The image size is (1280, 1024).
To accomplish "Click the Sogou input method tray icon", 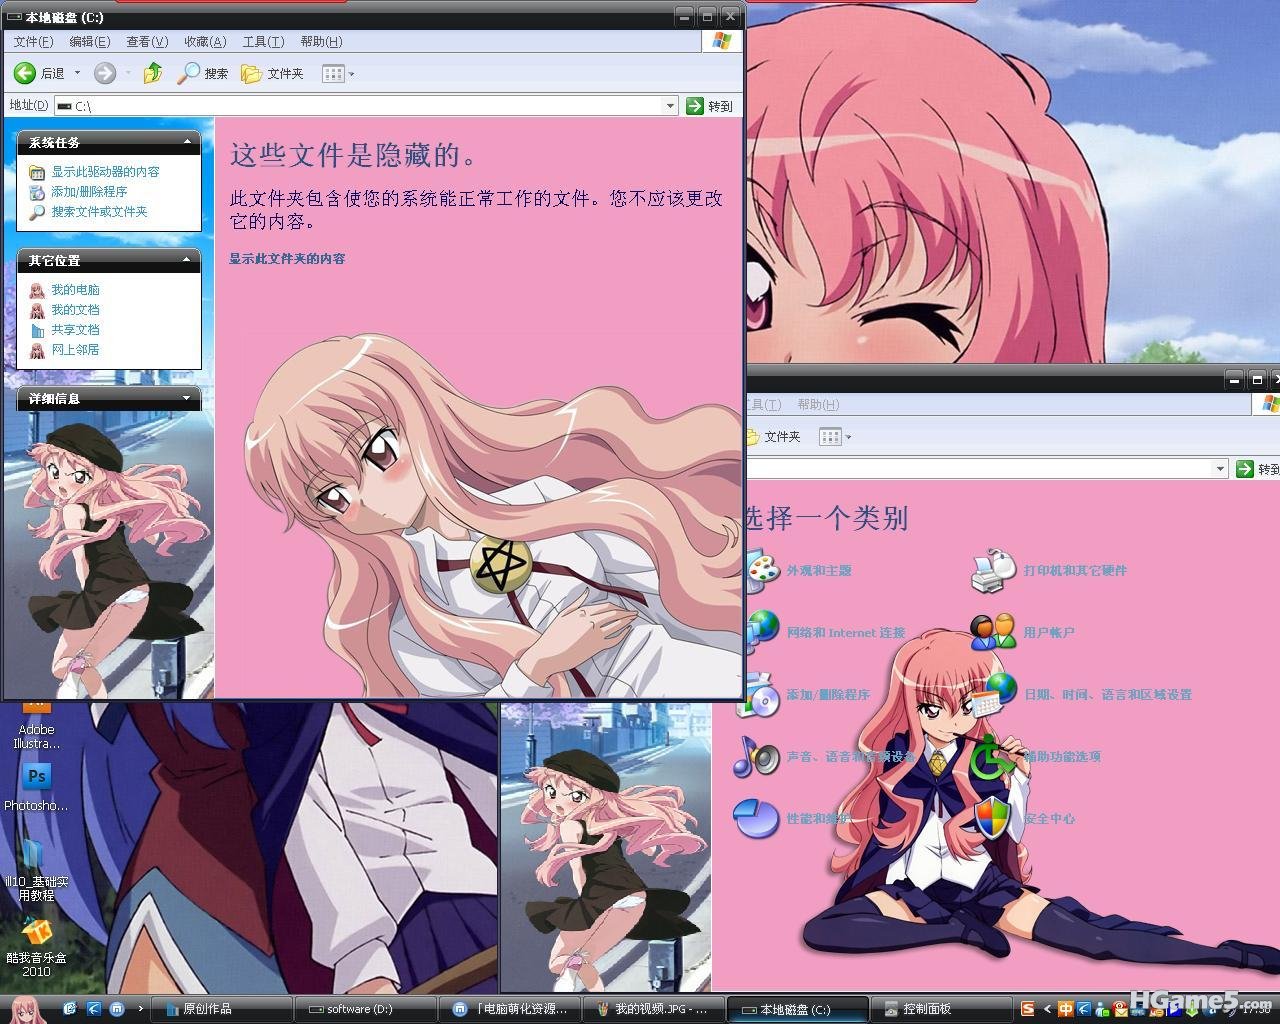I will pos(1028,1009).
